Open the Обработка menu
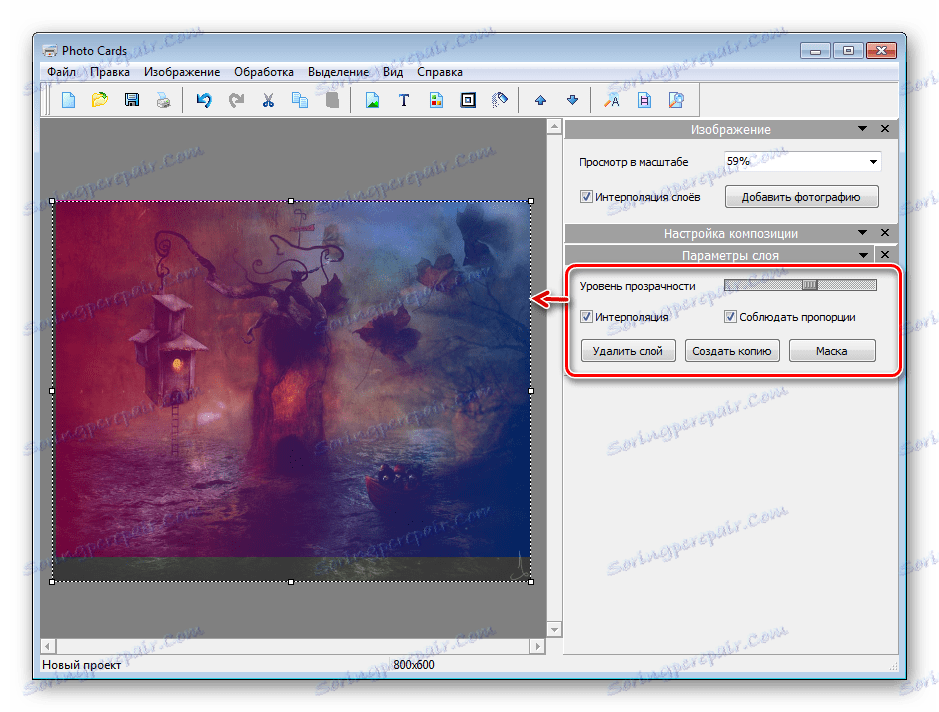Image resolution: width=939 pixels, height=712 pixels. [x=264, y=72]
